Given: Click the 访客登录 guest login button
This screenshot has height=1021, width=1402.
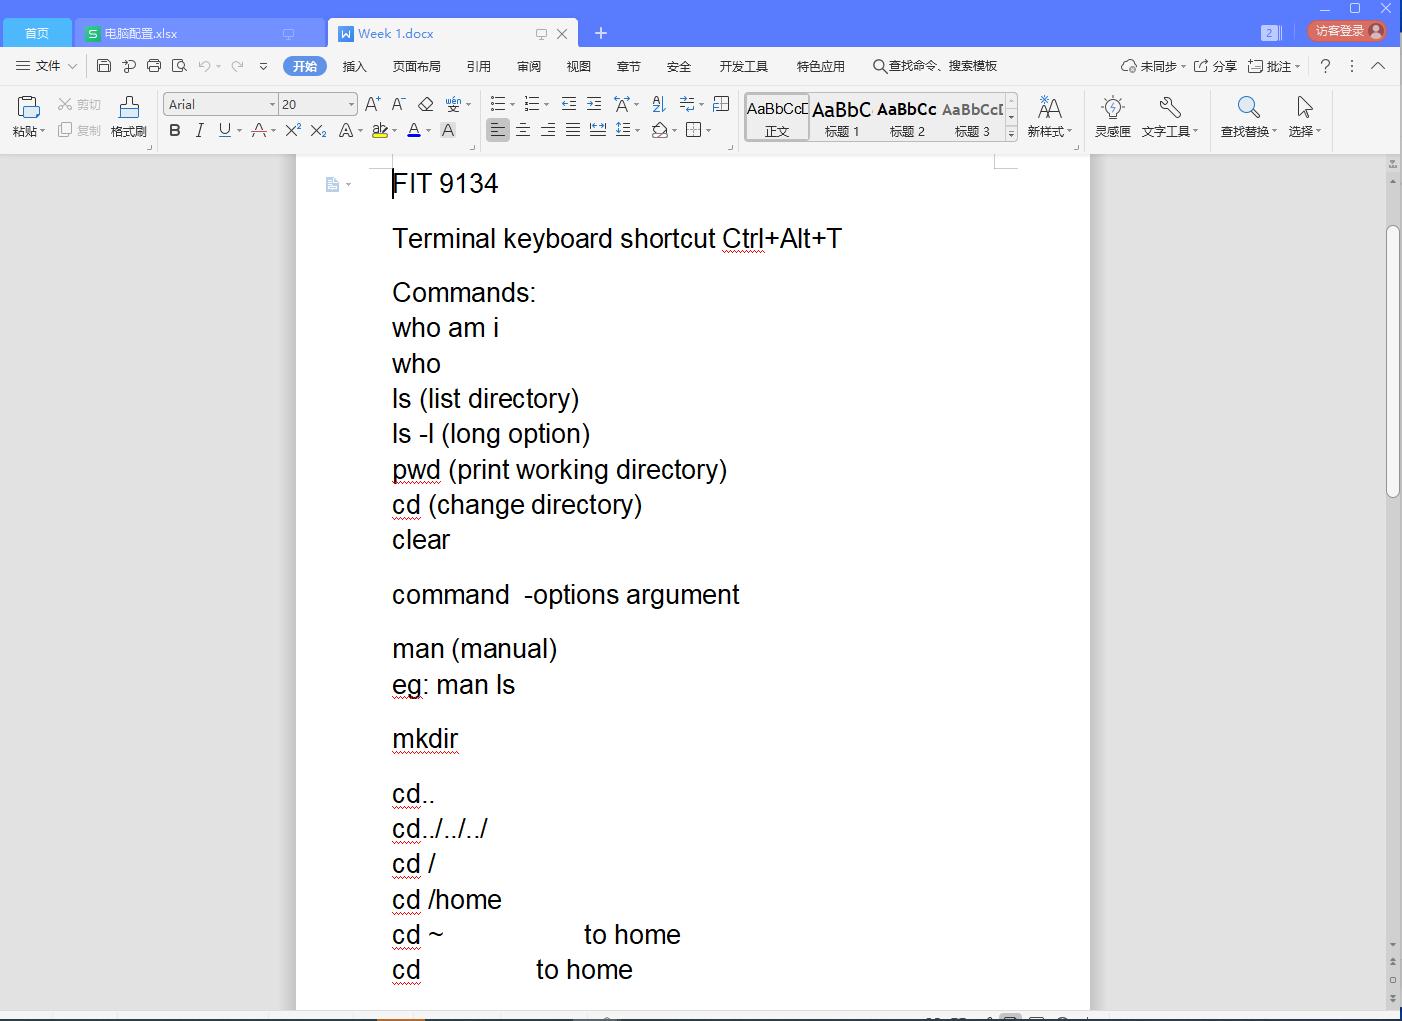Looking at the screenshot, I should click(x=1347, y=31).
